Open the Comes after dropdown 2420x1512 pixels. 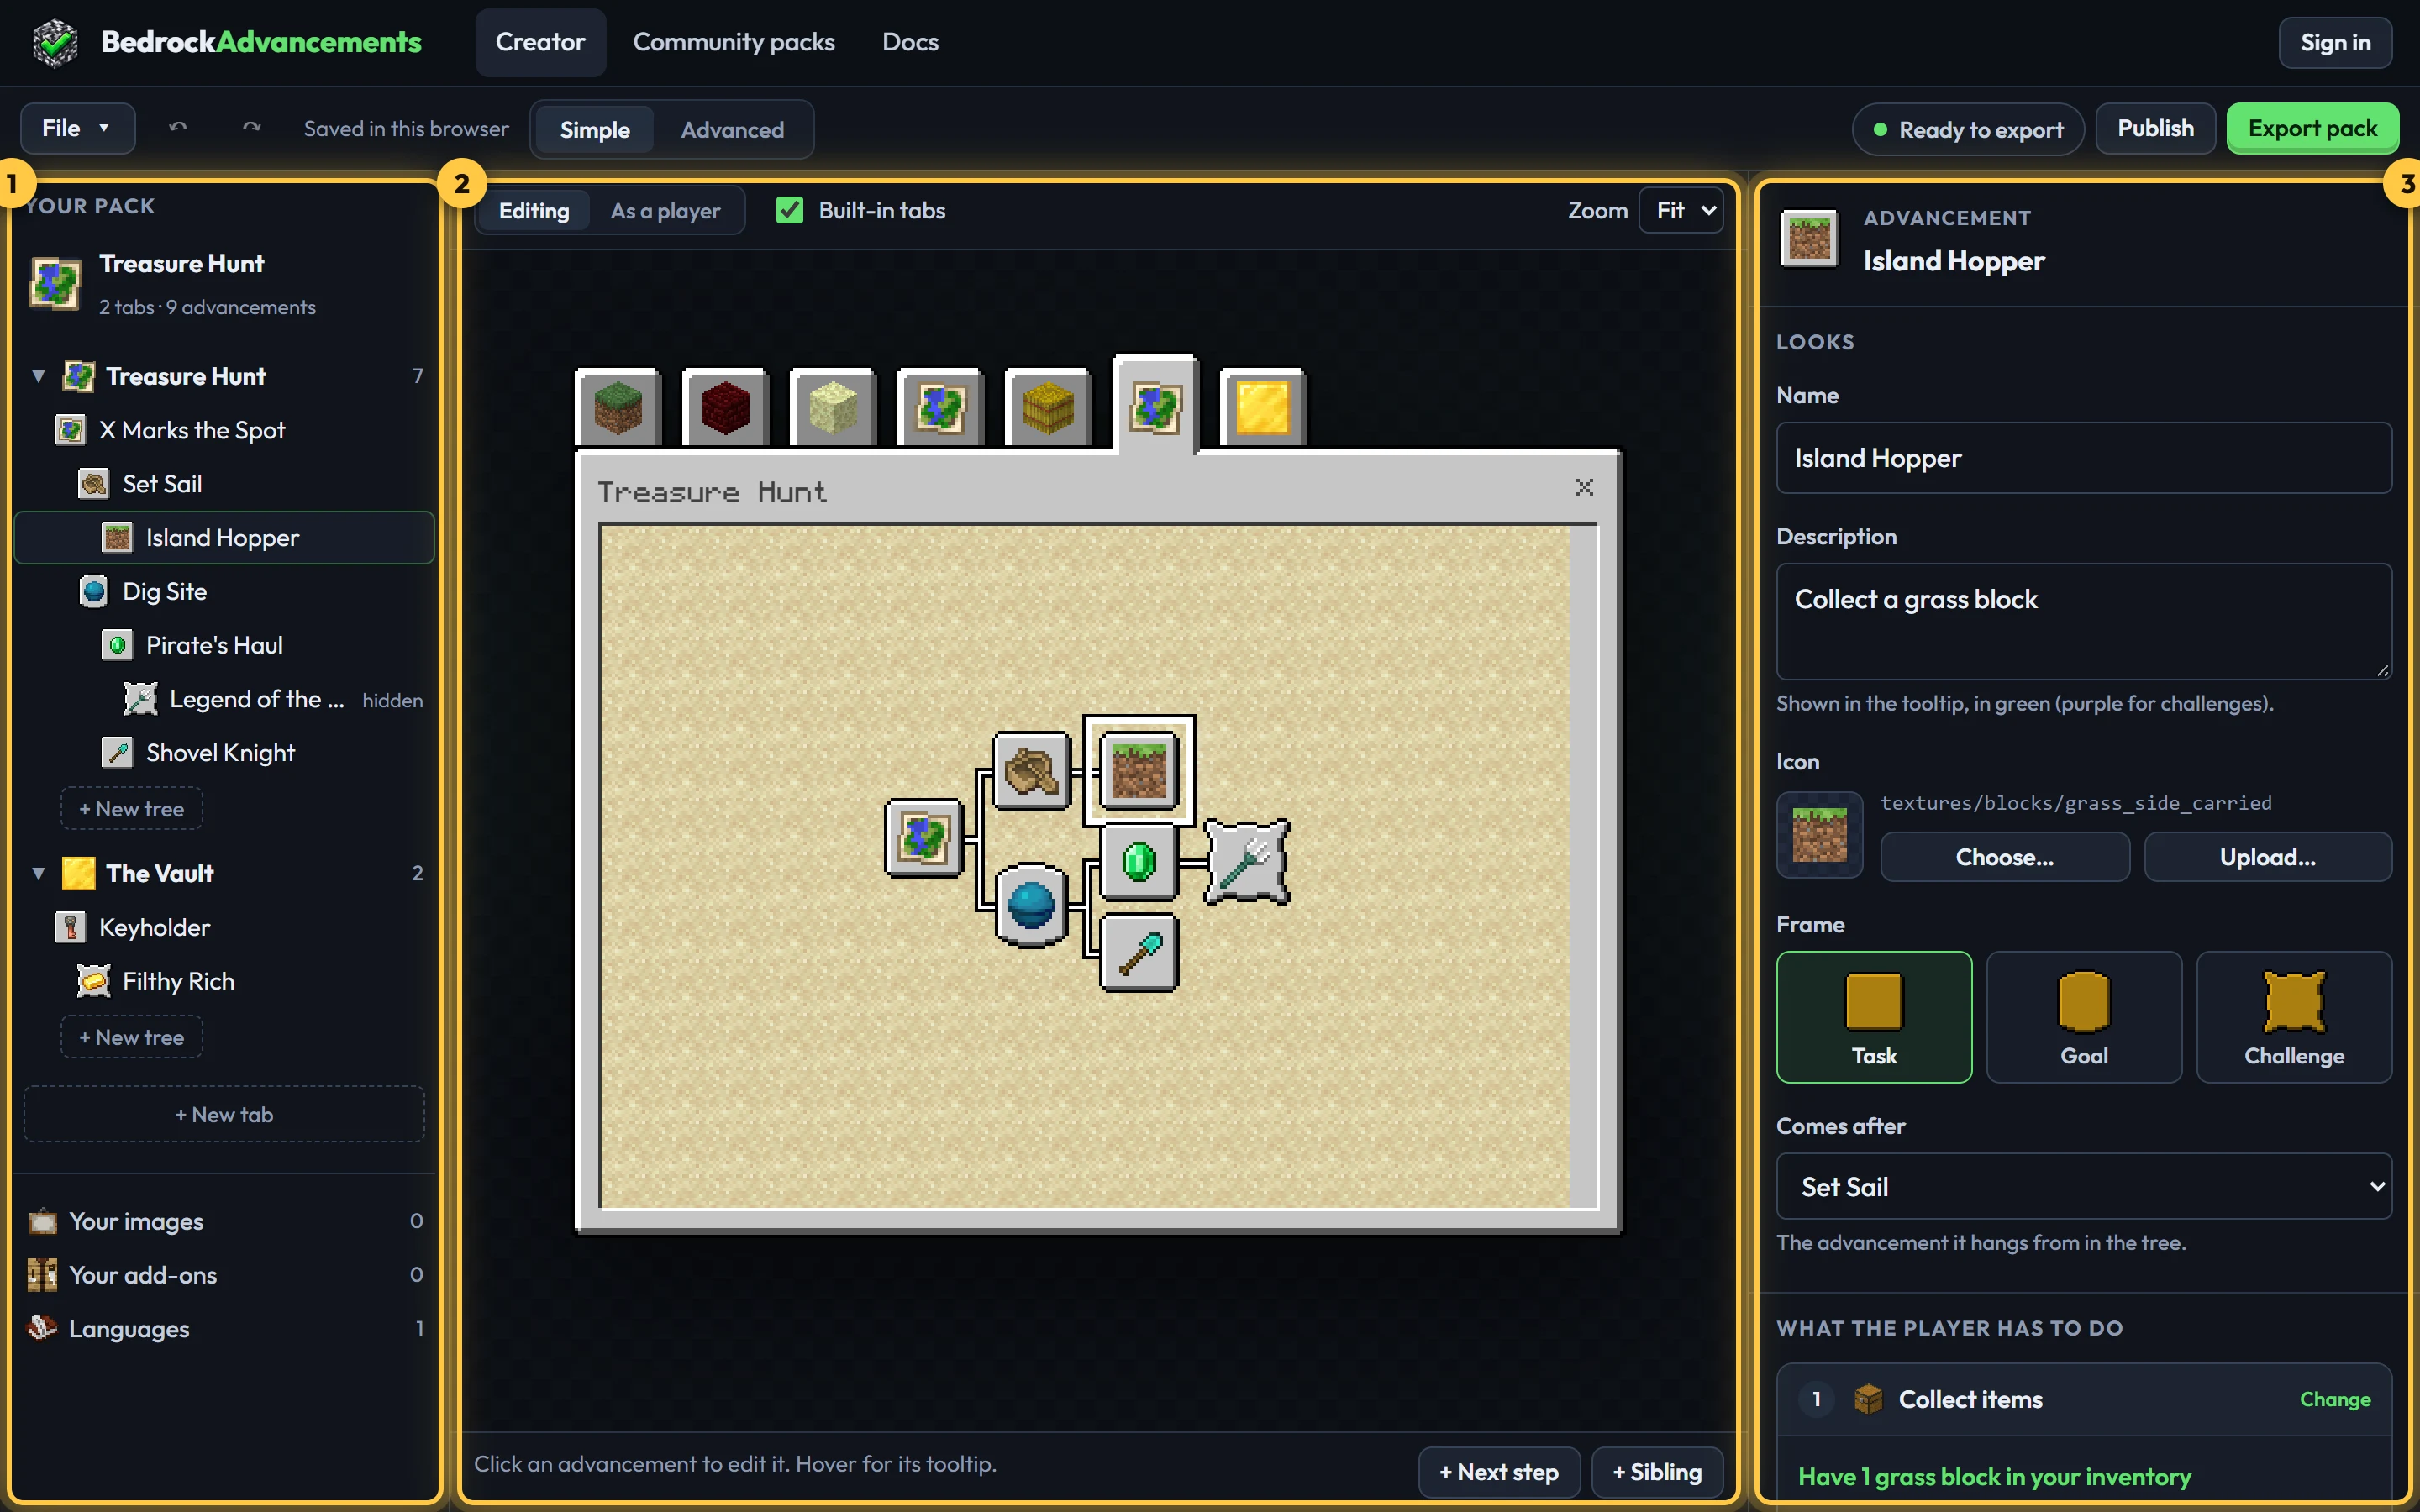click(x=2084, y=1186)
